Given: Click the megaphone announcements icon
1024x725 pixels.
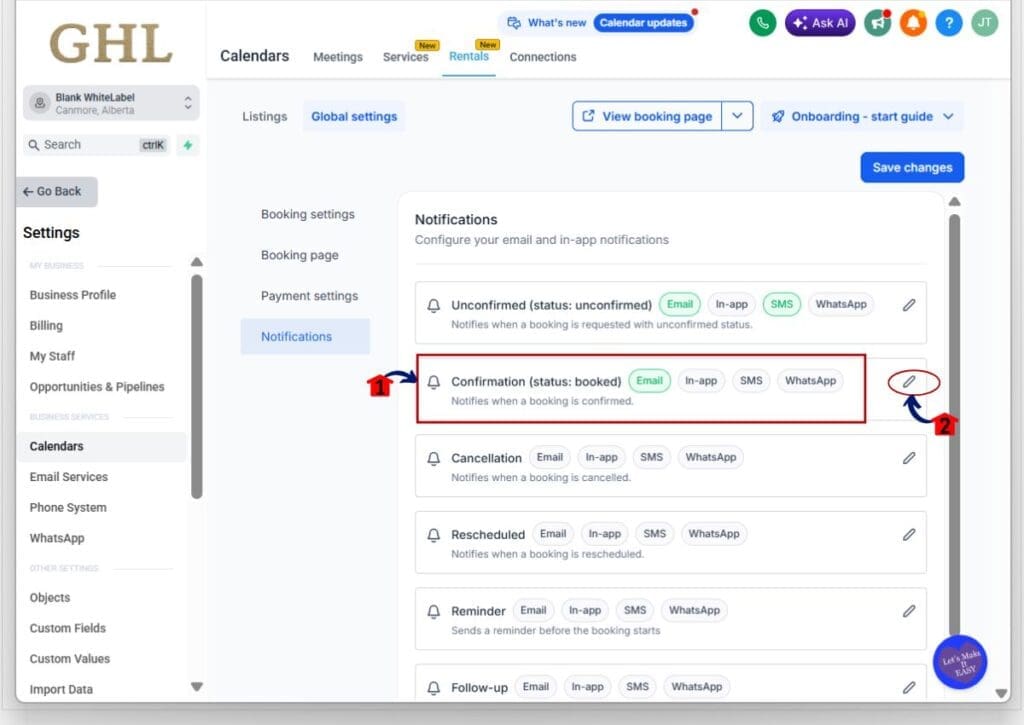Looking at the screenshot, I should point(877,23).
